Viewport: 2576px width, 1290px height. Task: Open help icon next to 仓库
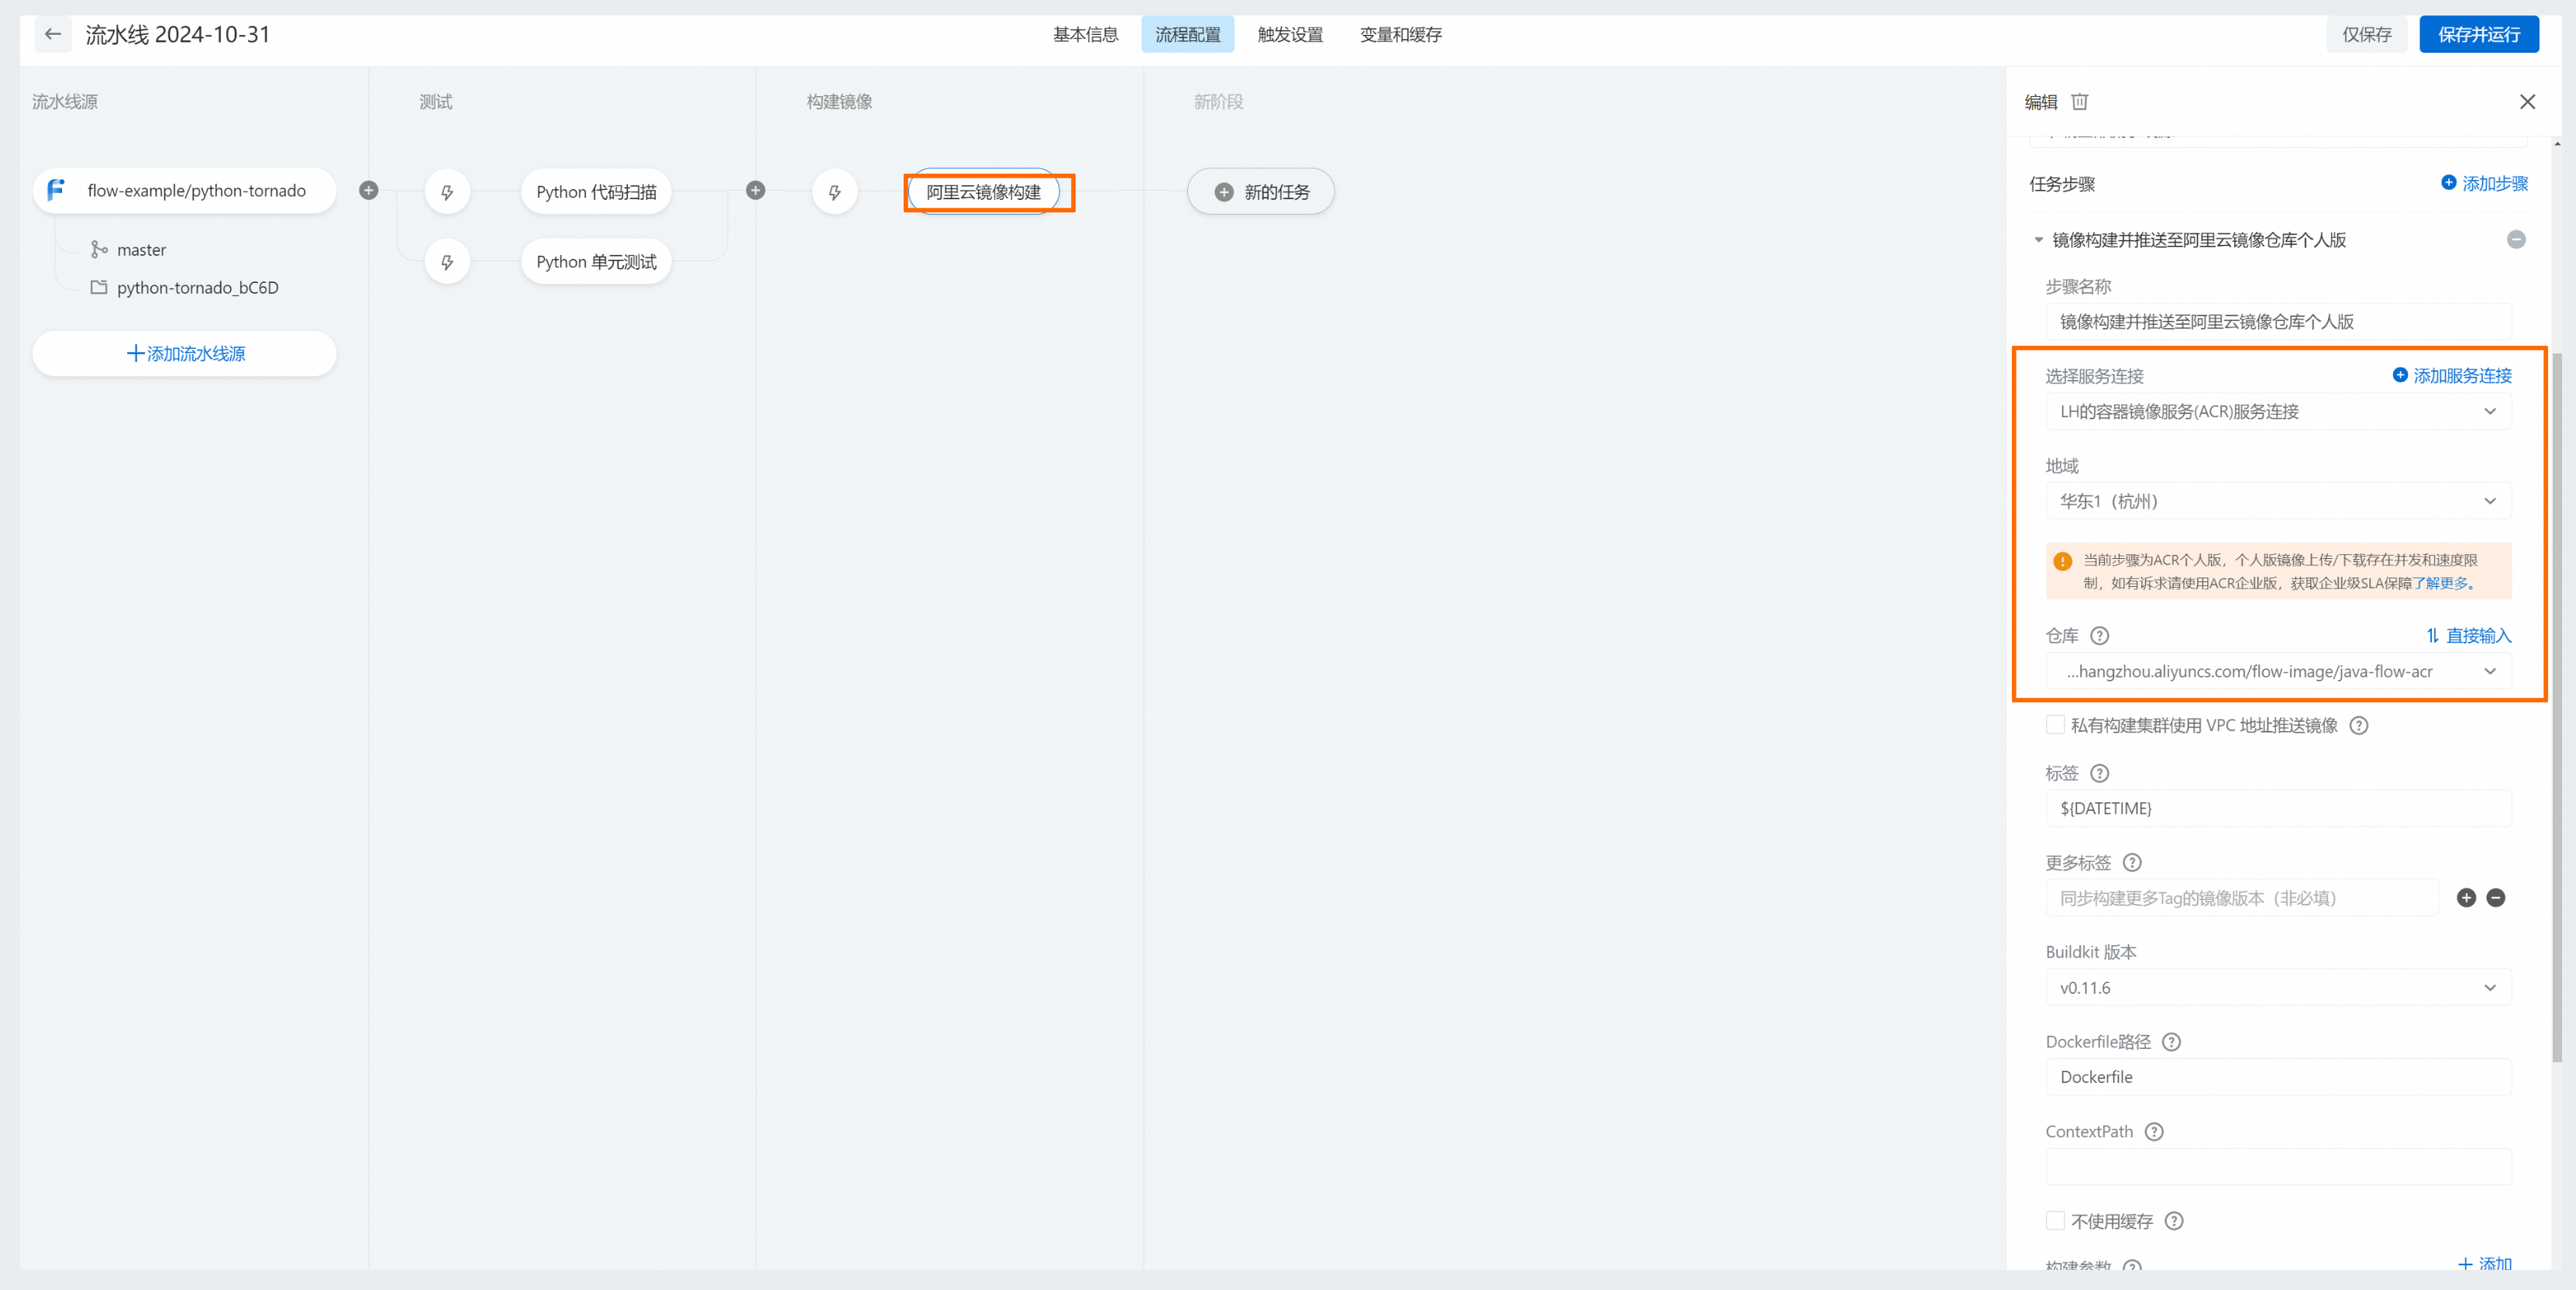tap(2100, 635)
